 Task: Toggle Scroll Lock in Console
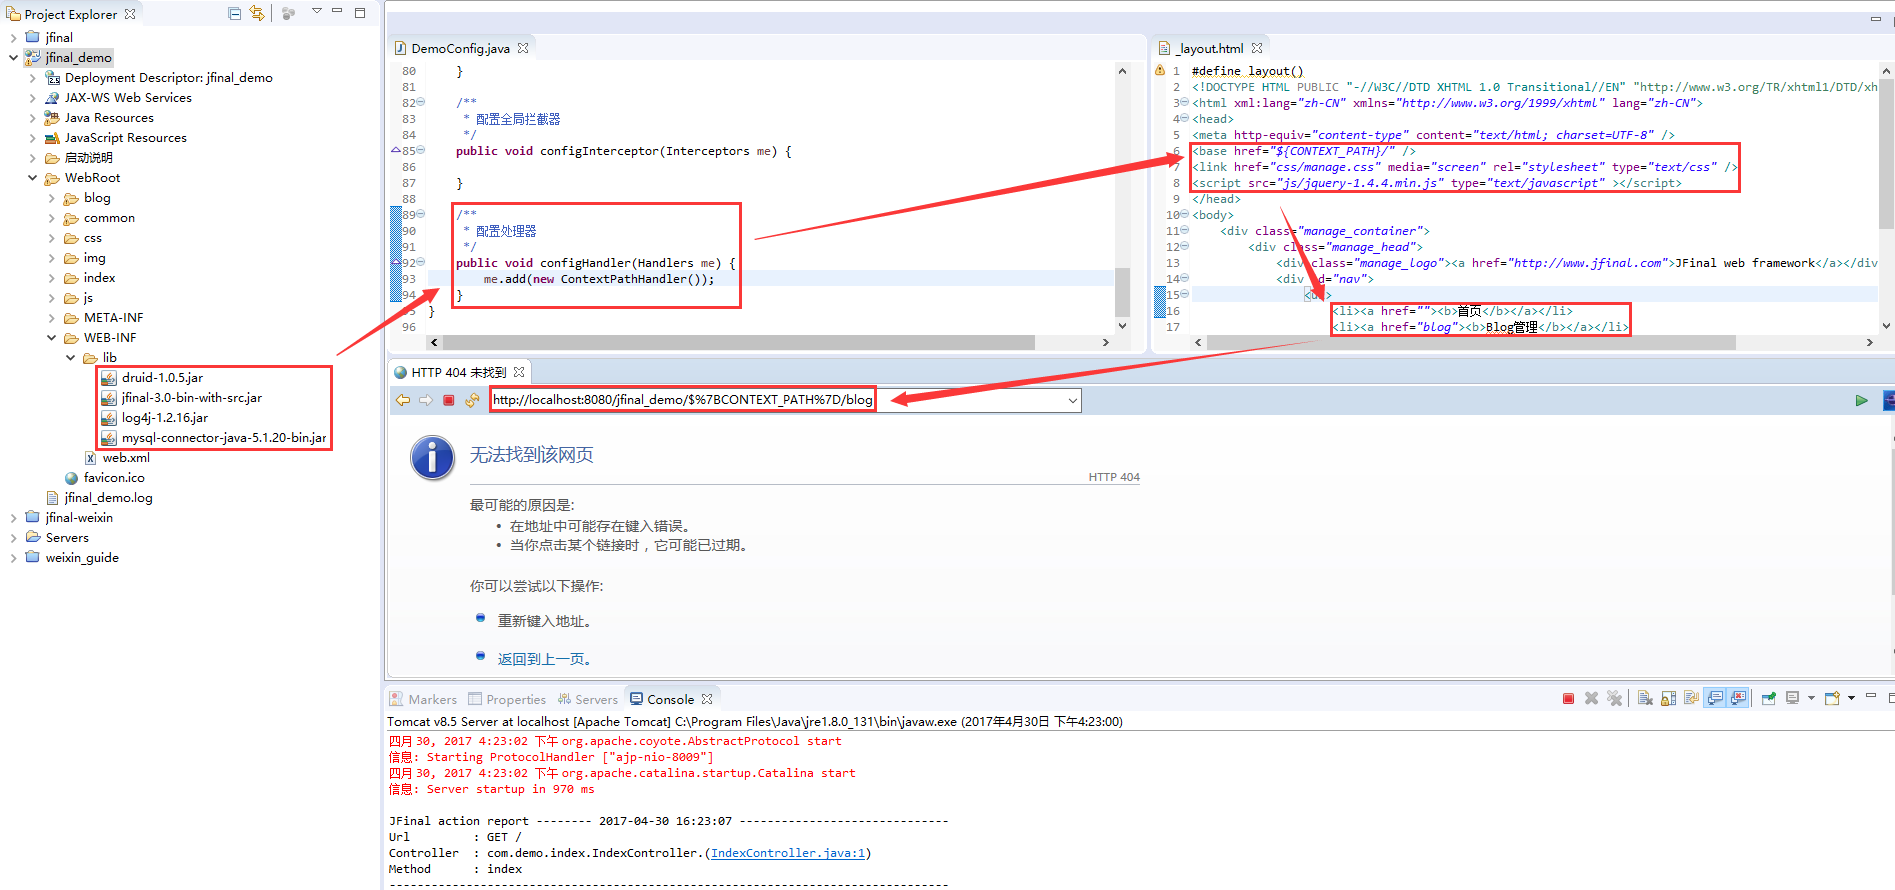coord(1668,698)
